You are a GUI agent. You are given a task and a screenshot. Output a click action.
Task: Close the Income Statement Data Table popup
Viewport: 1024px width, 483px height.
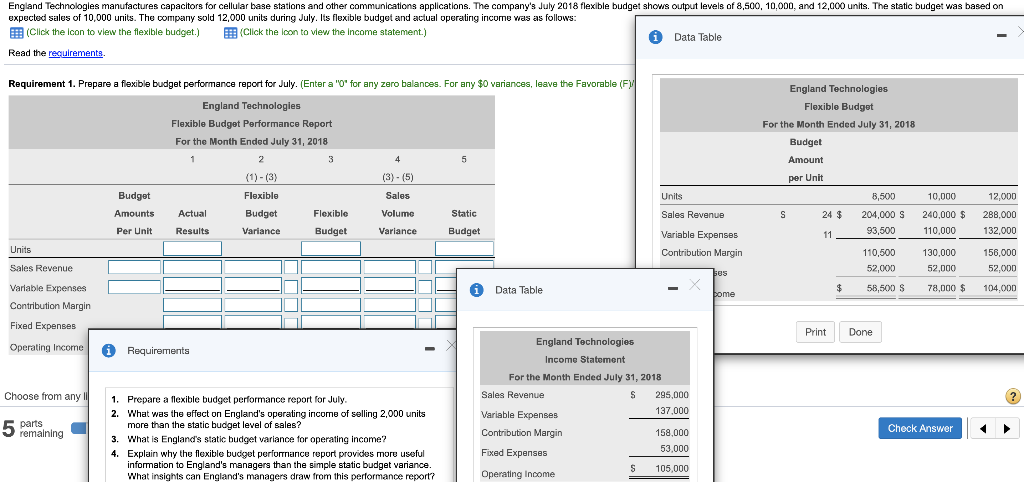point(694,285)
